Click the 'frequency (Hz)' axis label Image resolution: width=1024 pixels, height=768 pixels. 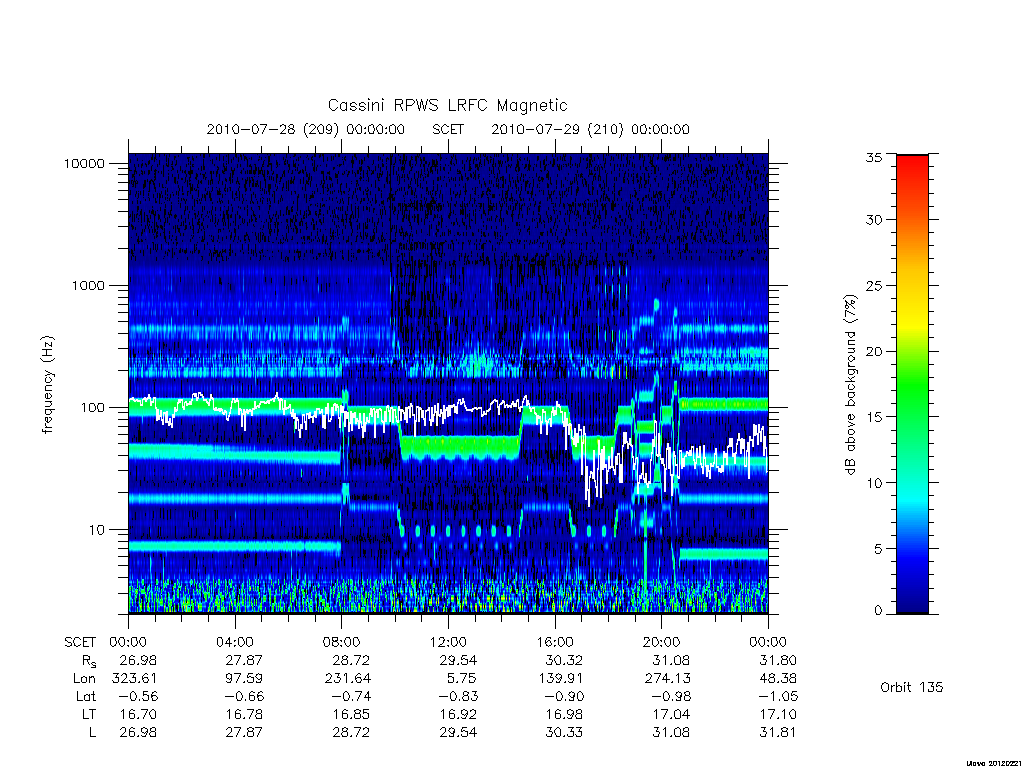[48, 385]
